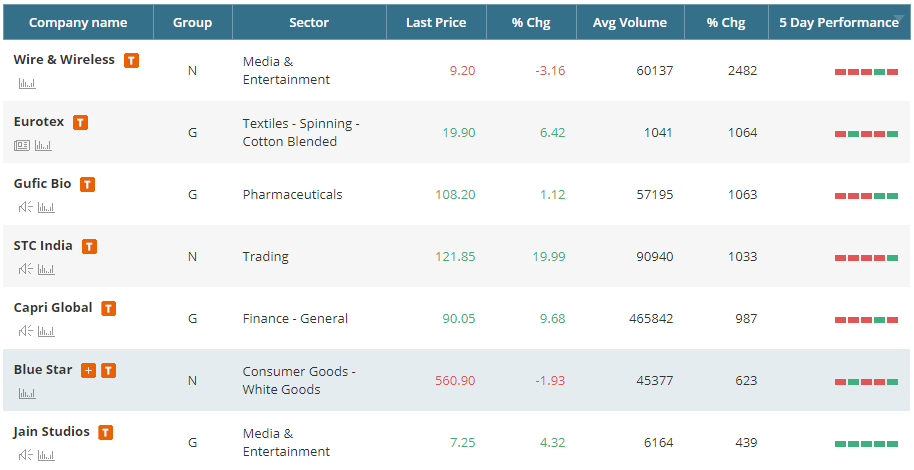Click average volume 60137 for Wire & Wireless

pyautogui.click(x=655, y=71)
